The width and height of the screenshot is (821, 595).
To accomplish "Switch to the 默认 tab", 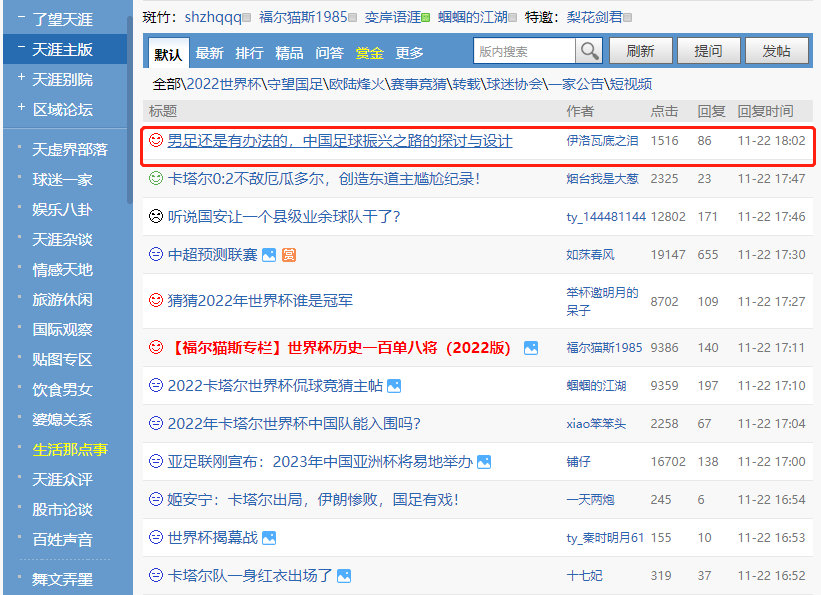I will pos(168,53).
